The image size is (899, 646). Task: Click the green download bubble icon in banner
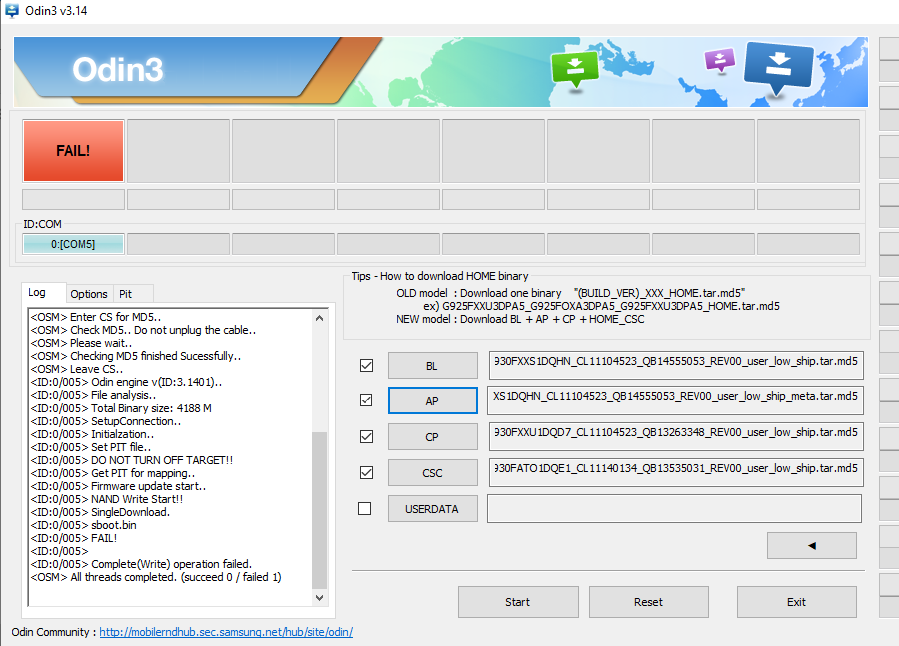point(574,68)
